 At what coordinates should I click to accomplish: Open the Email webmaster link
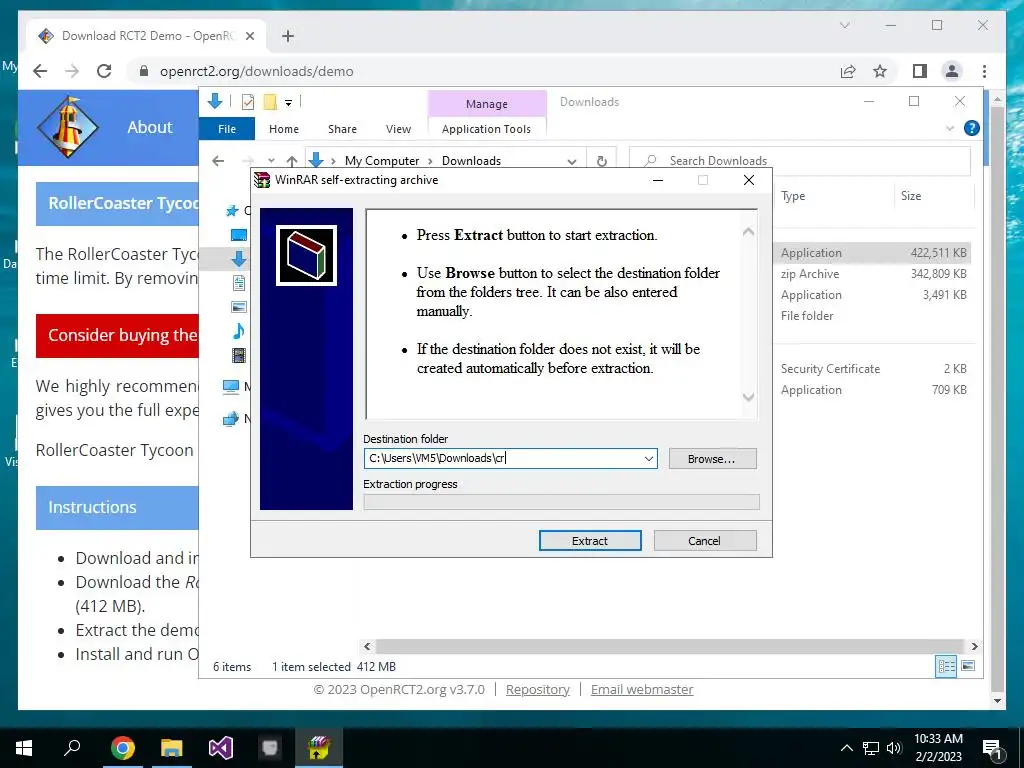coord(642,690)
